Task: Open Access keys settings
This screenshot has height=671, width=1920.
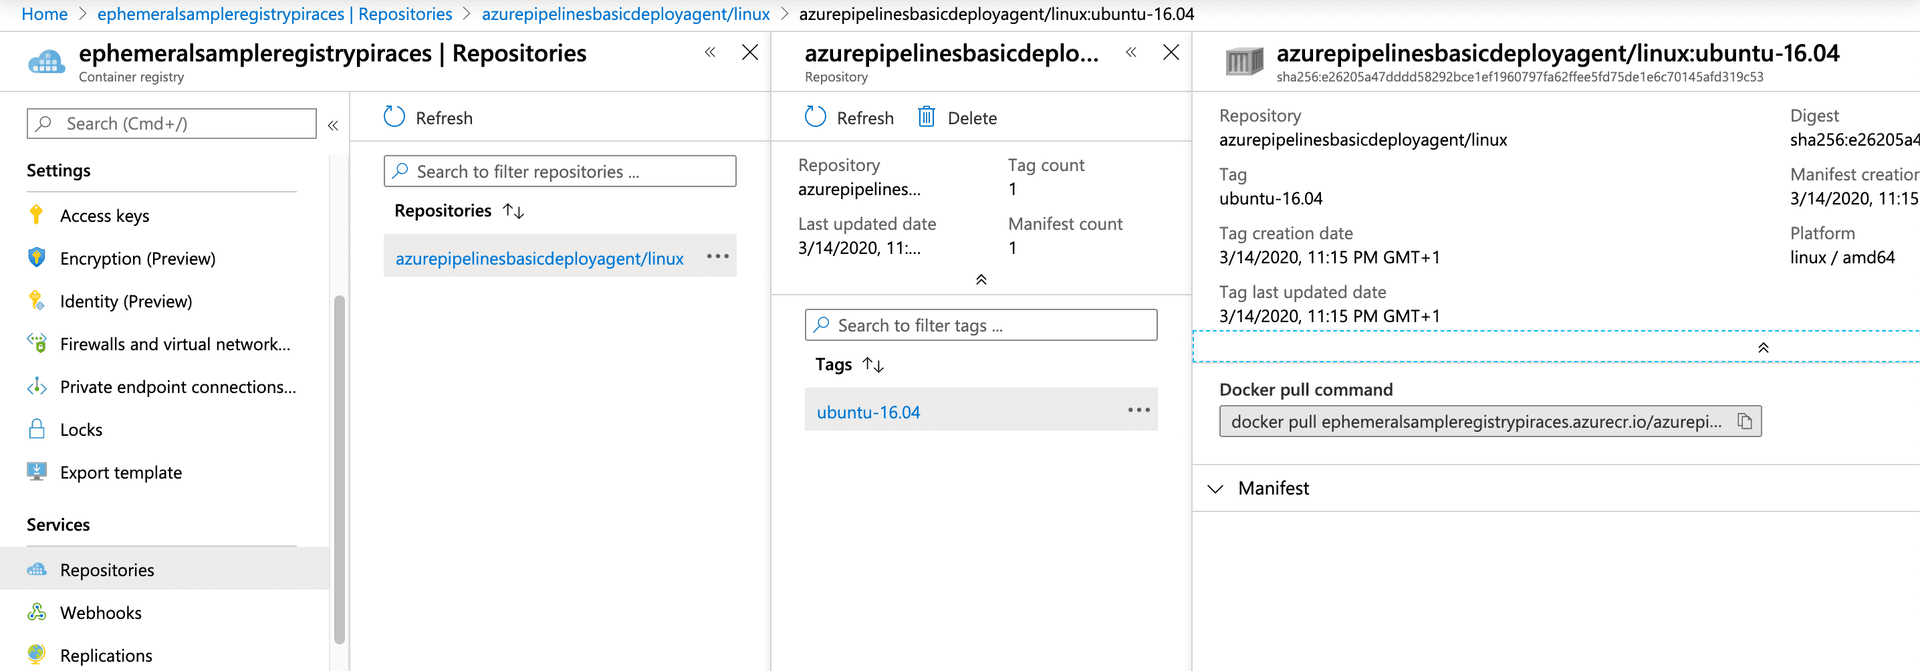Action: tap(104, 216)
